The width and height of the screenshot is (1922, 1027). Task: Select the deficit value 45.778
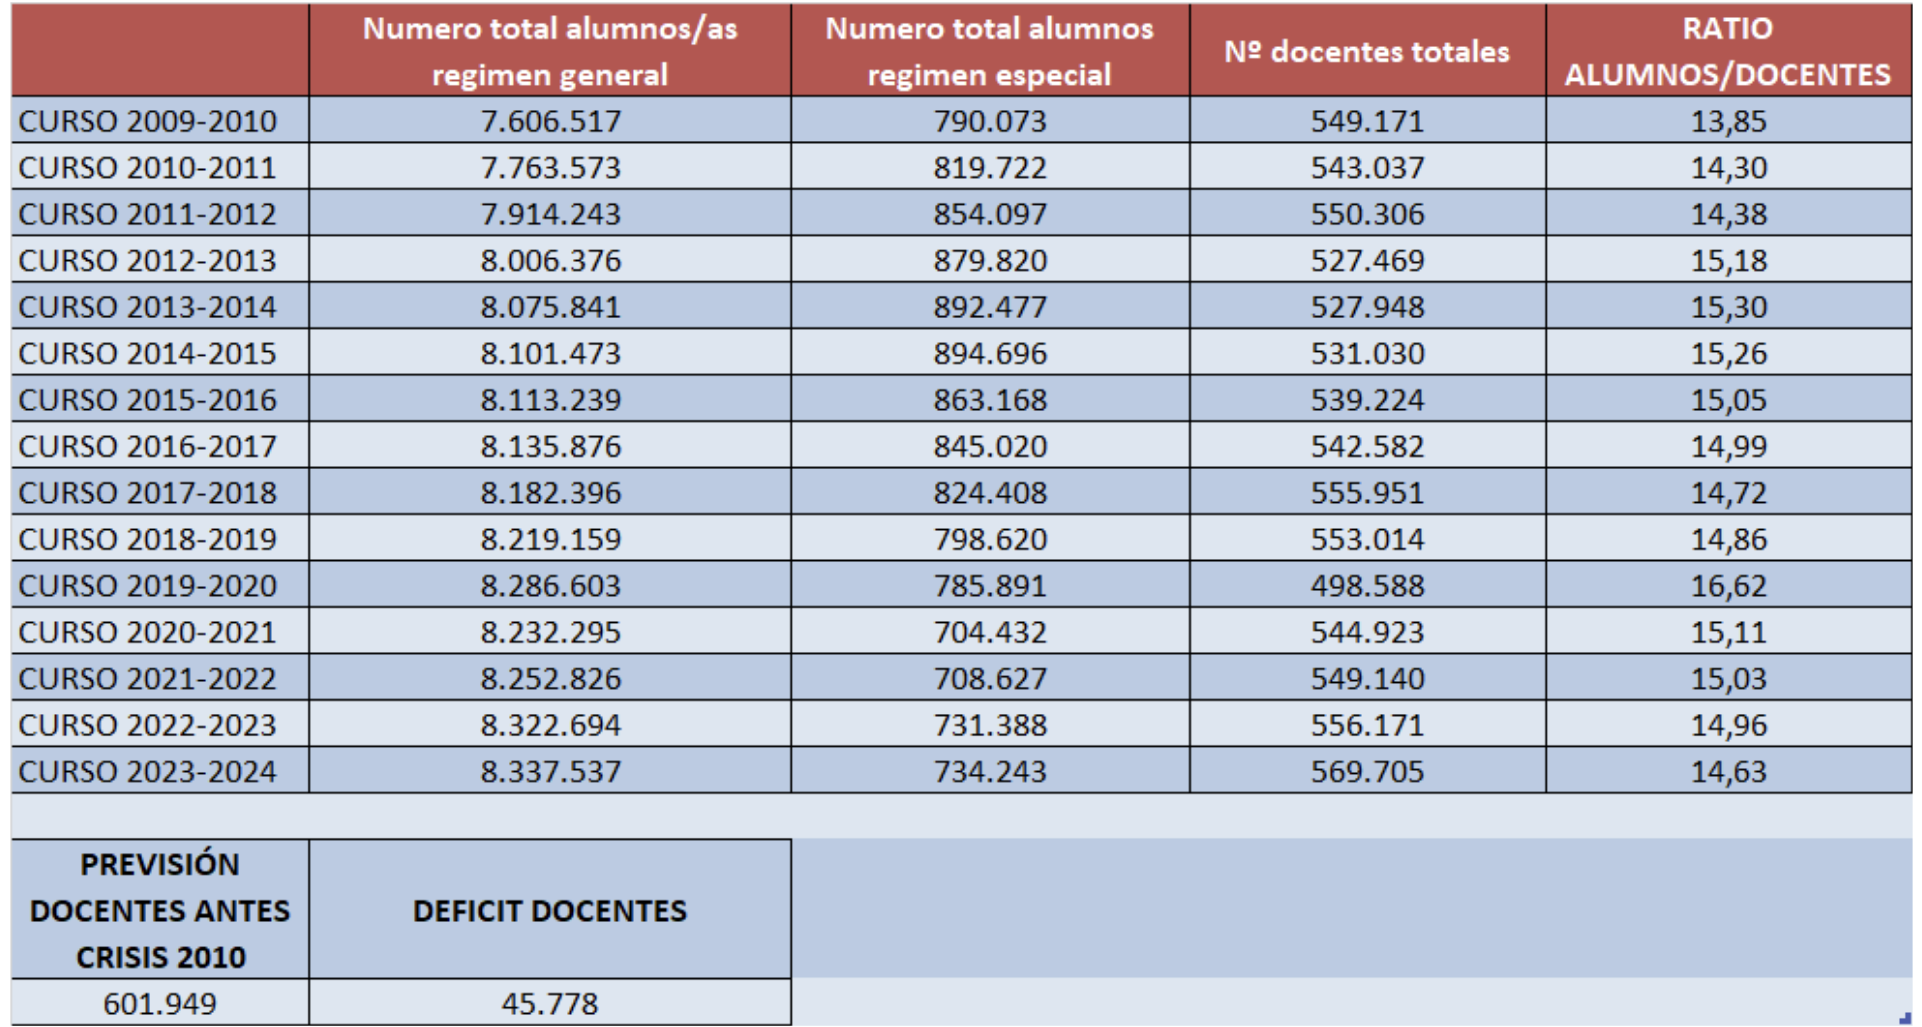(x=549, y=1003)
